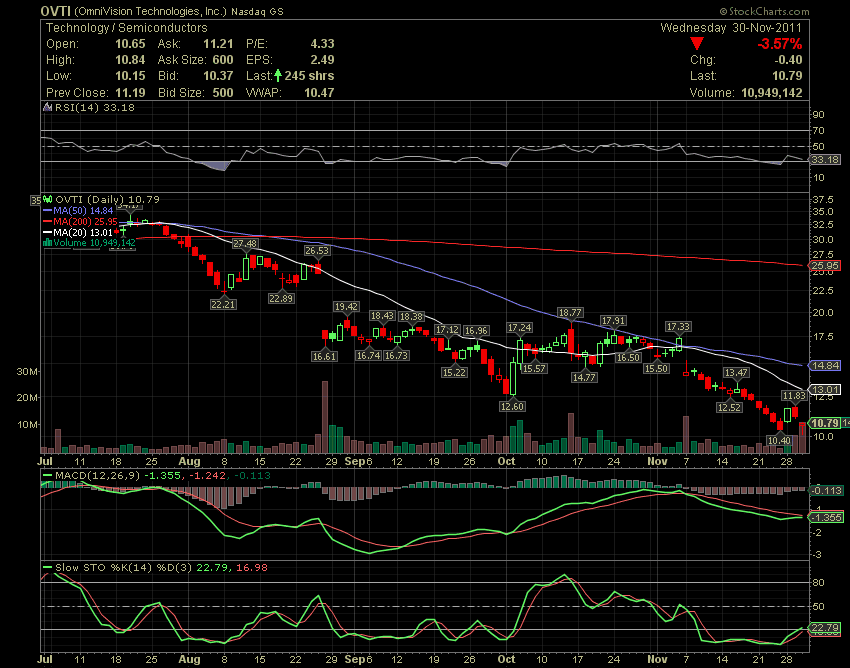The image size is (850, 668).
Task: Click the 17.33 November high label
Action: pyautogui.click(x=678, y=326)
